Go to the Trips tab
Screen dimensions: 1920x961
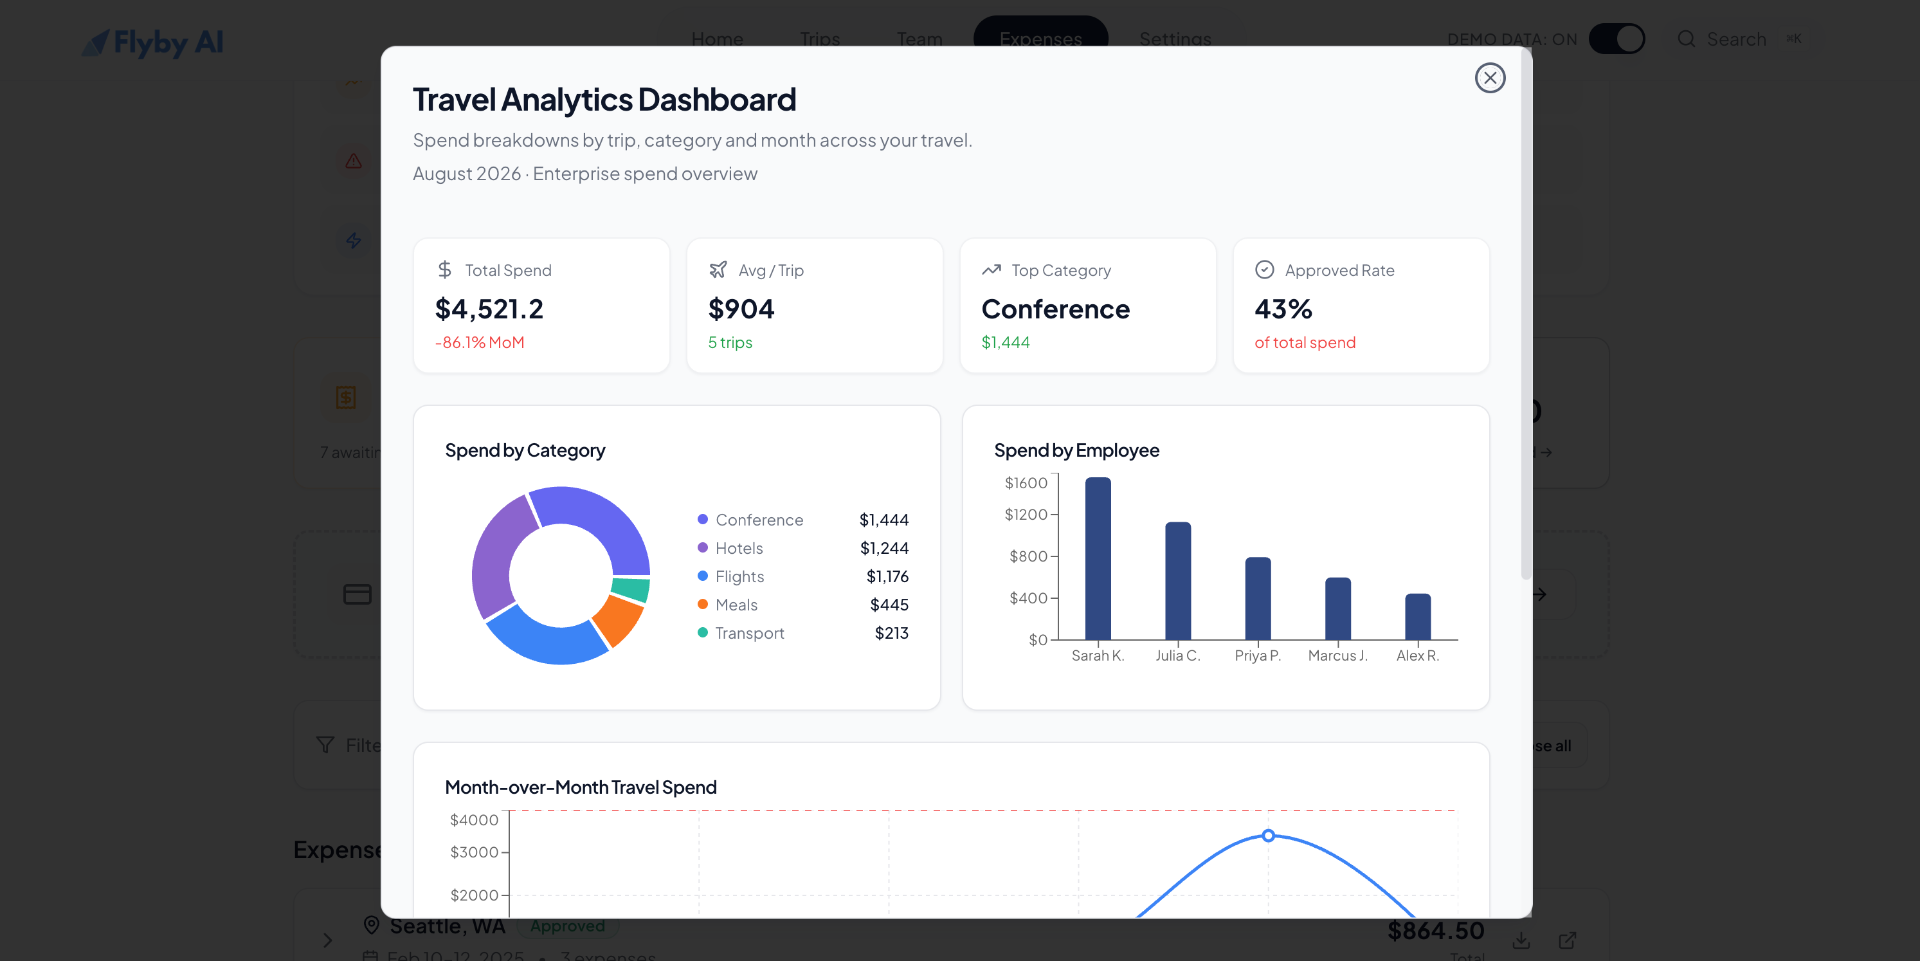pos(820,39)
